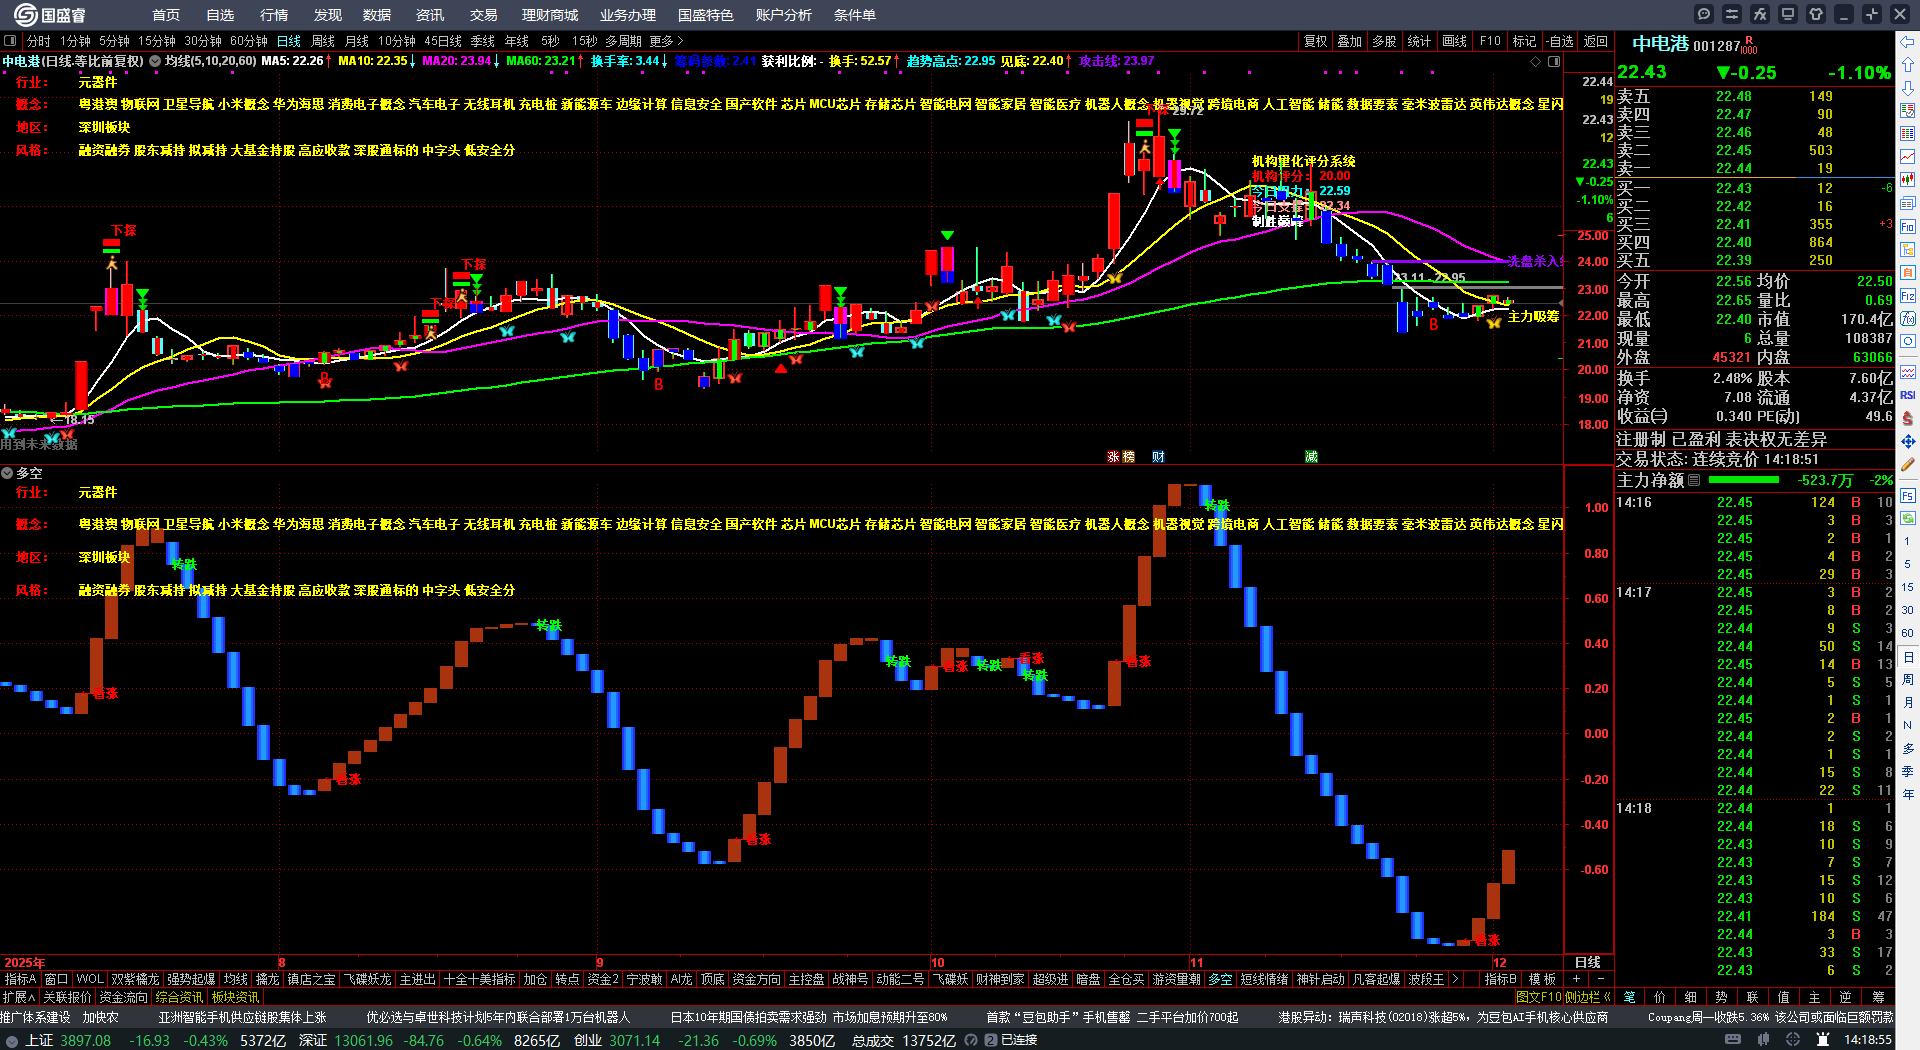This screenshot has height=1050, width=1920.
Task: Toggle the small square icon before 分时
Action: 10,41
